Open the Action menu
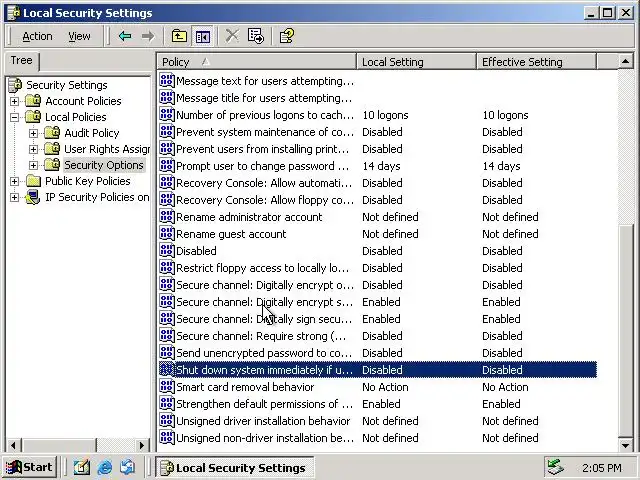 [37, 36]
